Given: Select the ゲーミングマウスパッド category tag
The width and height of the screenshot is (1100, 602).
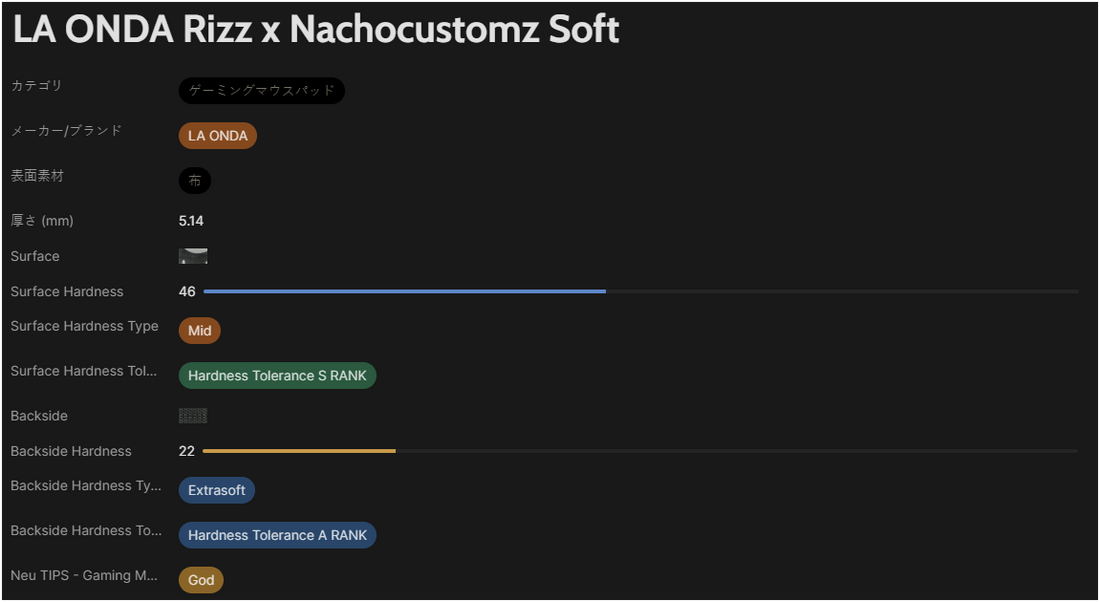Looking at the screenshot, I should click(x=262, y=91).
